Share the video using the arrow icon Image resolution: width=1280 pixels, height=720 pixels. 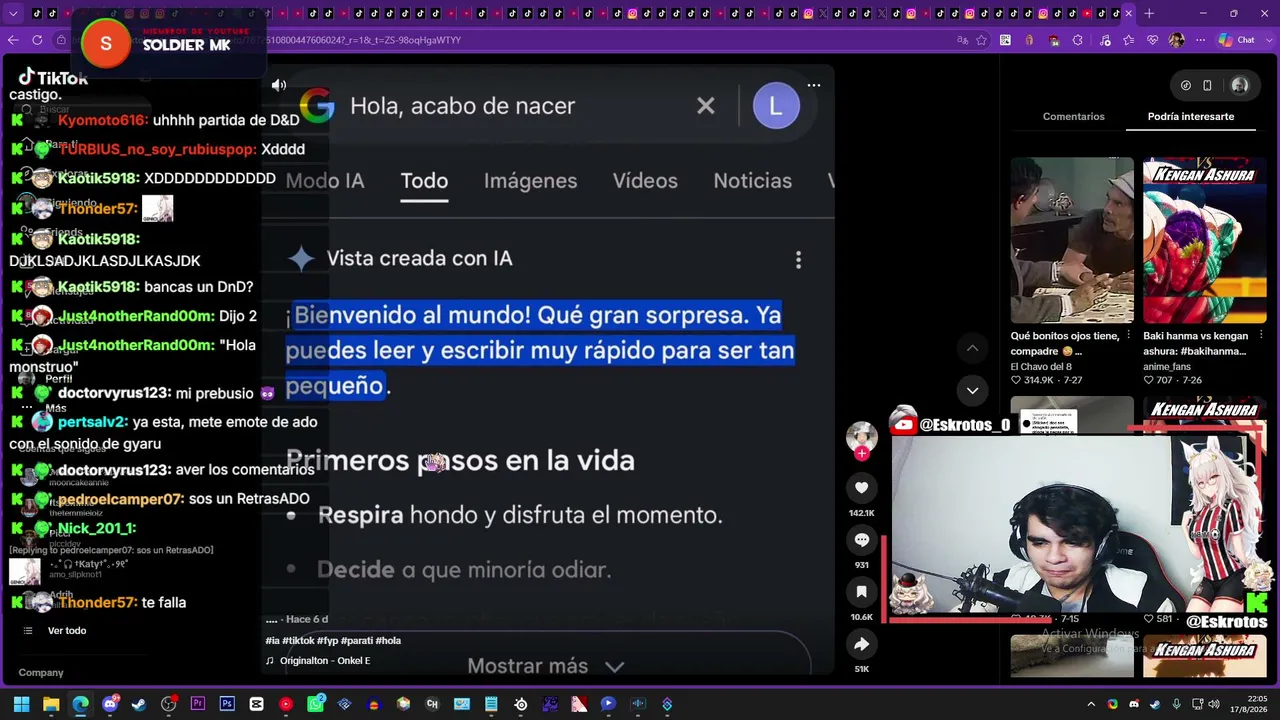click(x=861, y=644)
